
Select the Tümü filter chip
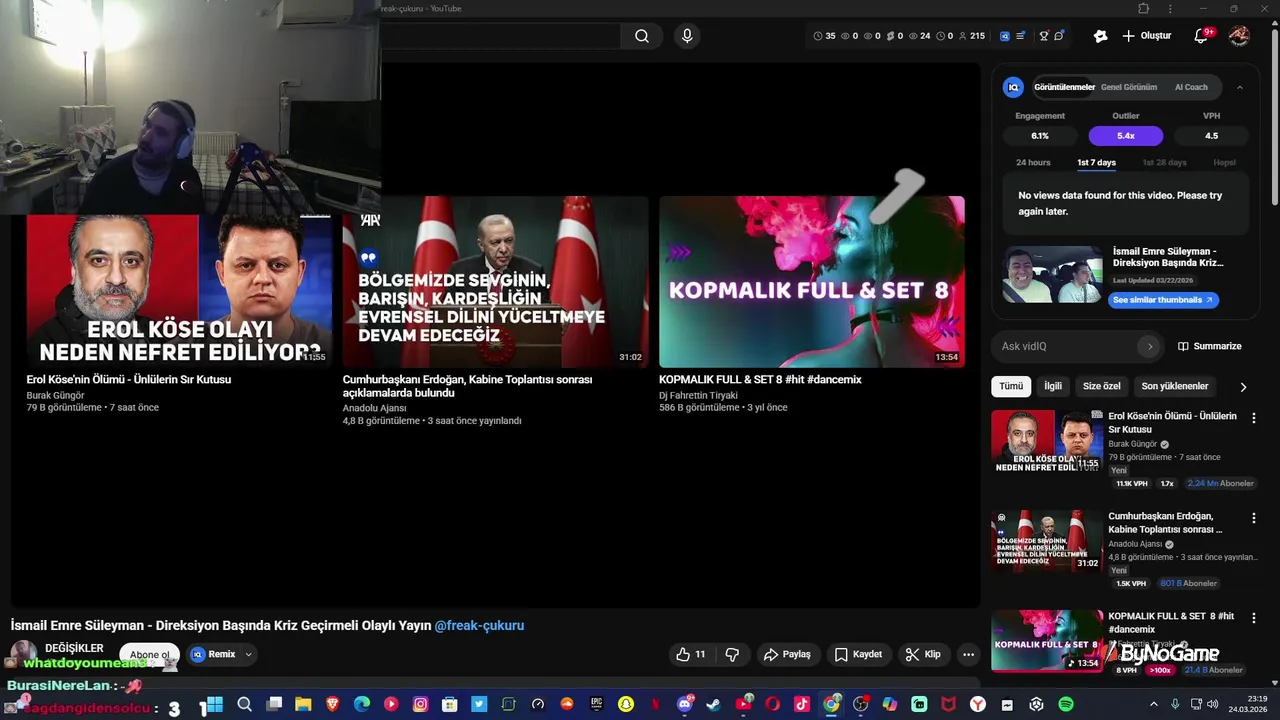click(x=1011, y=386)
